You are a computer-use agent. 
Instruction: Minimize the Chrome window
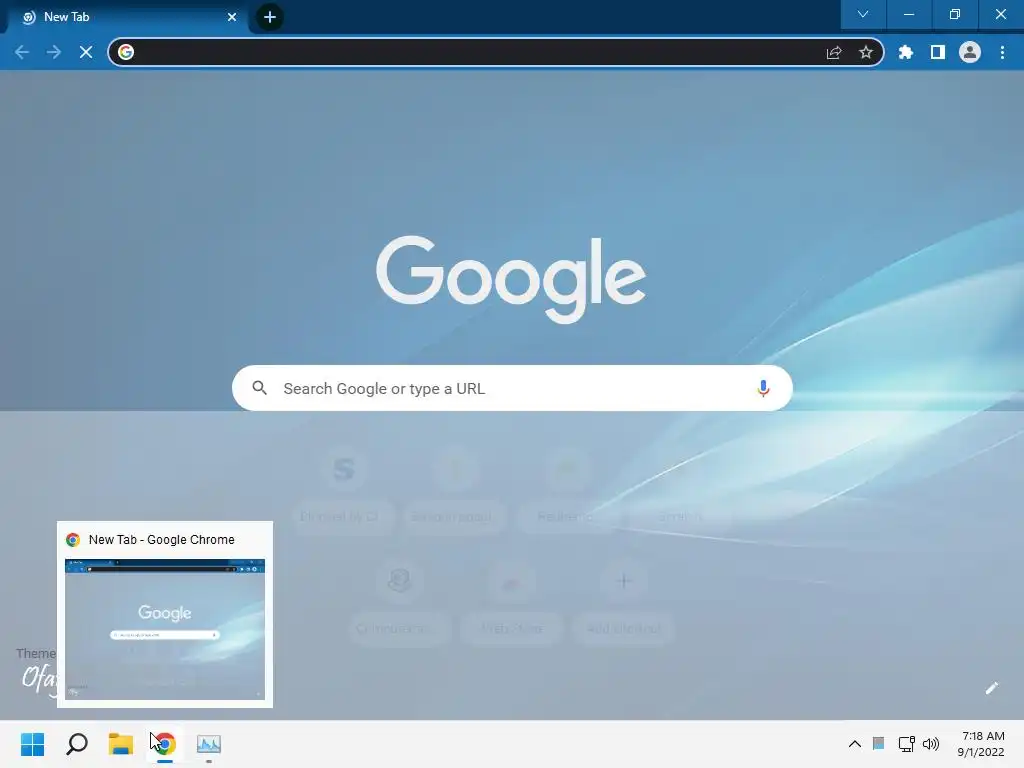coord(908,14)
